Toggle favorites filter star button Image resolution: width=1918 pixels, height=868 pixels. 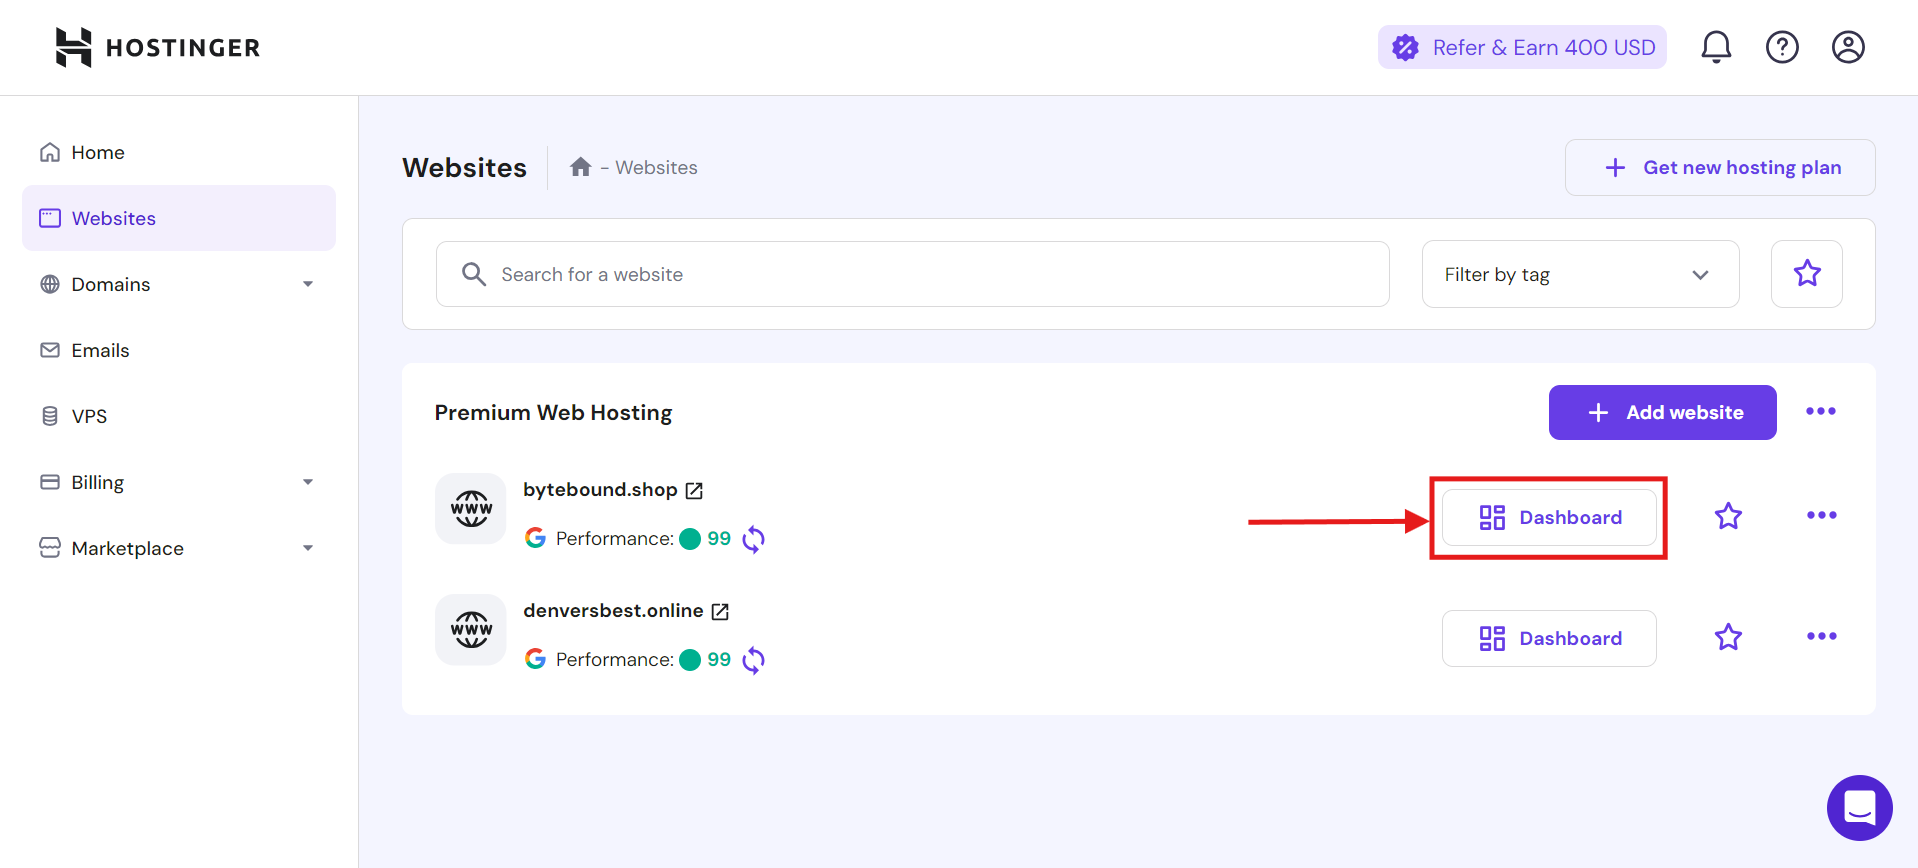click(x=1807, y=274)
